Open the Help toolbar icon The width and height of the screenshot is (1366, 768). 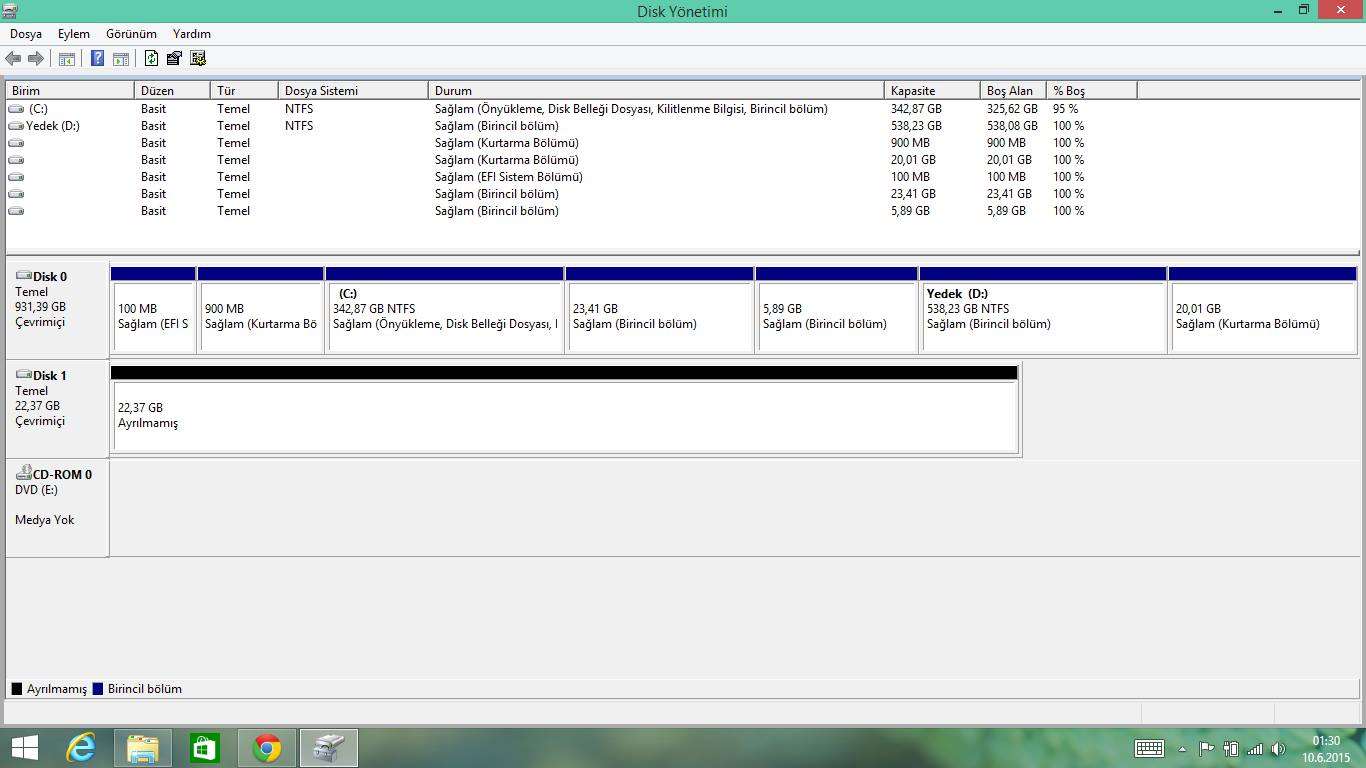tap(97, 59)
